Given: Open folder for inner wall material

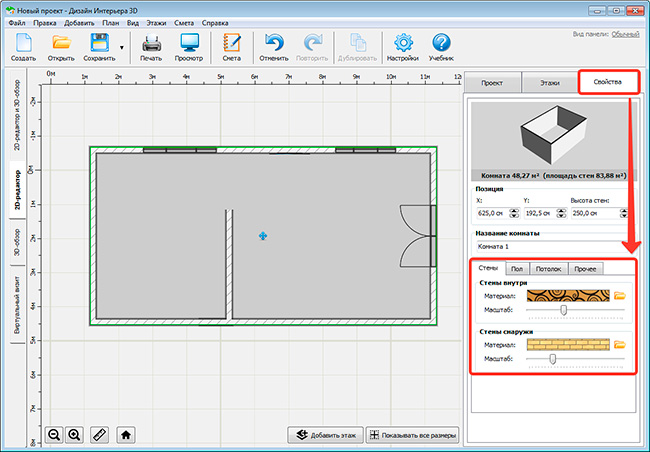Looking at the screenshot, I should pyautogui.click(x=620, y=296).
